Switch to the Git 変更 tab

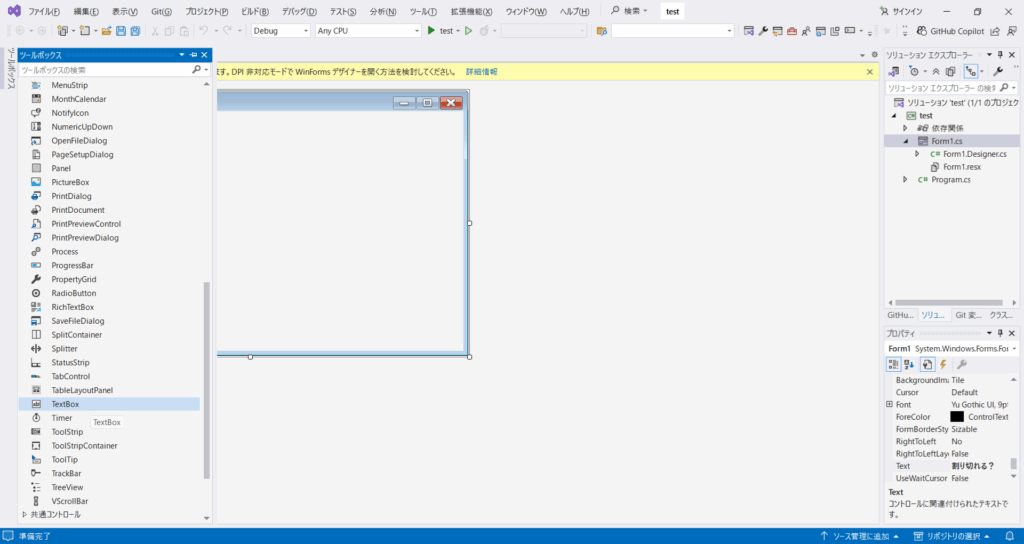click(968, 314)
